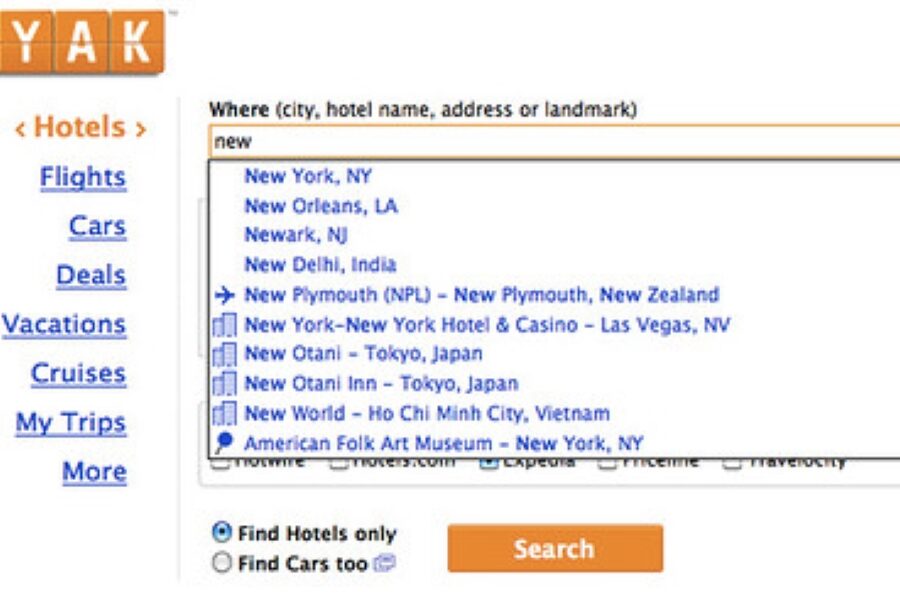Choose New Orleans, LA from the suggestions
Screen dimensions: 900x600
[x=321, y=206]
